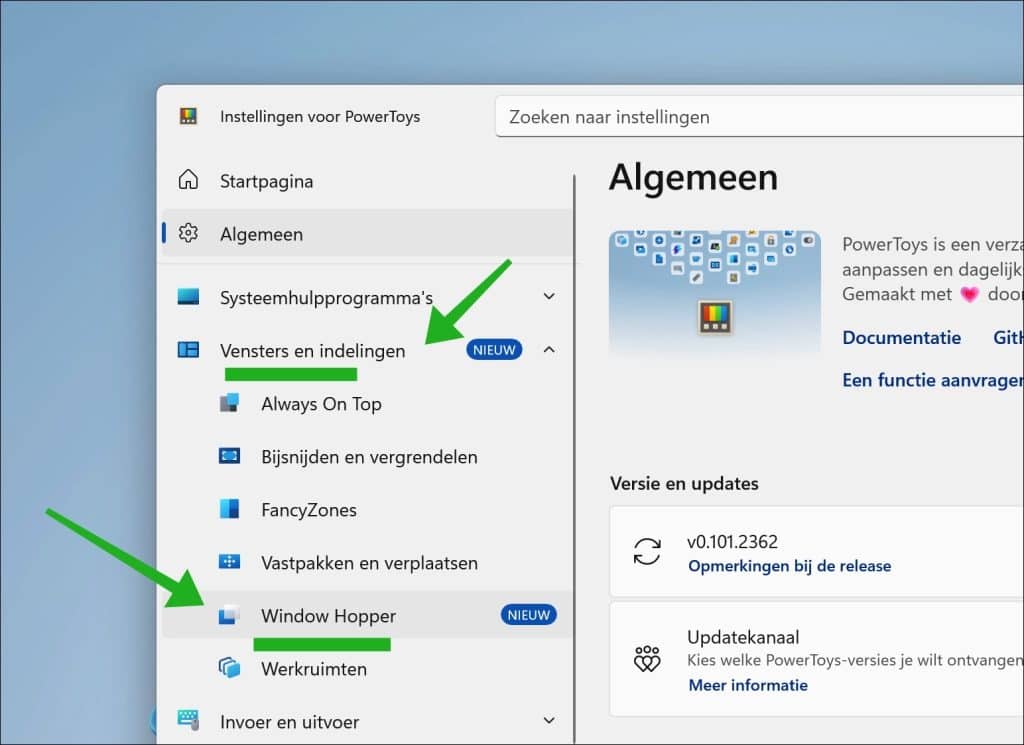
Task: Click the v0.101.2362 version text
Action: point(732,541)
